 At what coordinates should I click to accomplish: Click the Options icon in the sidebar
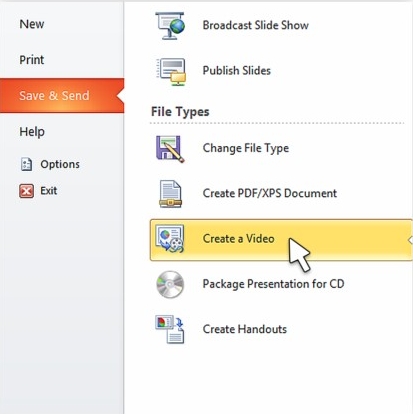click(x=26, y=164)
